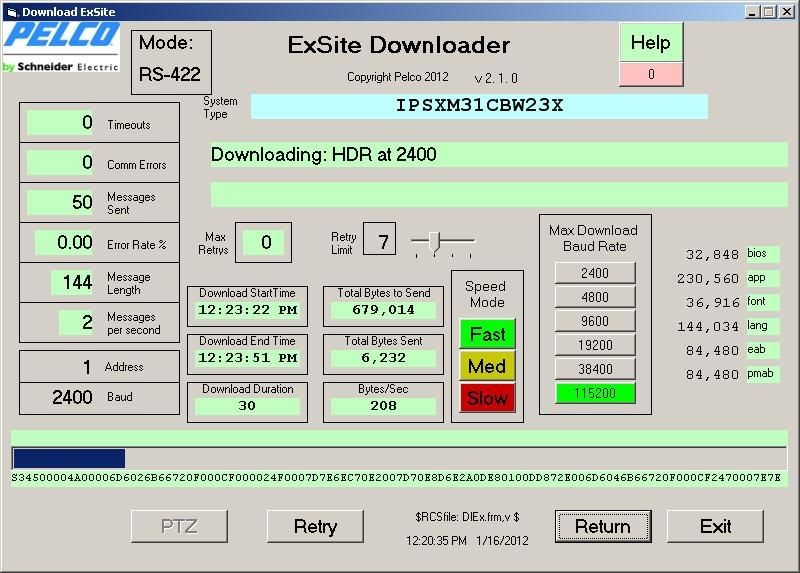Select the Med speed mode
This screenshot has width=800, height=573.
point(487,366)
